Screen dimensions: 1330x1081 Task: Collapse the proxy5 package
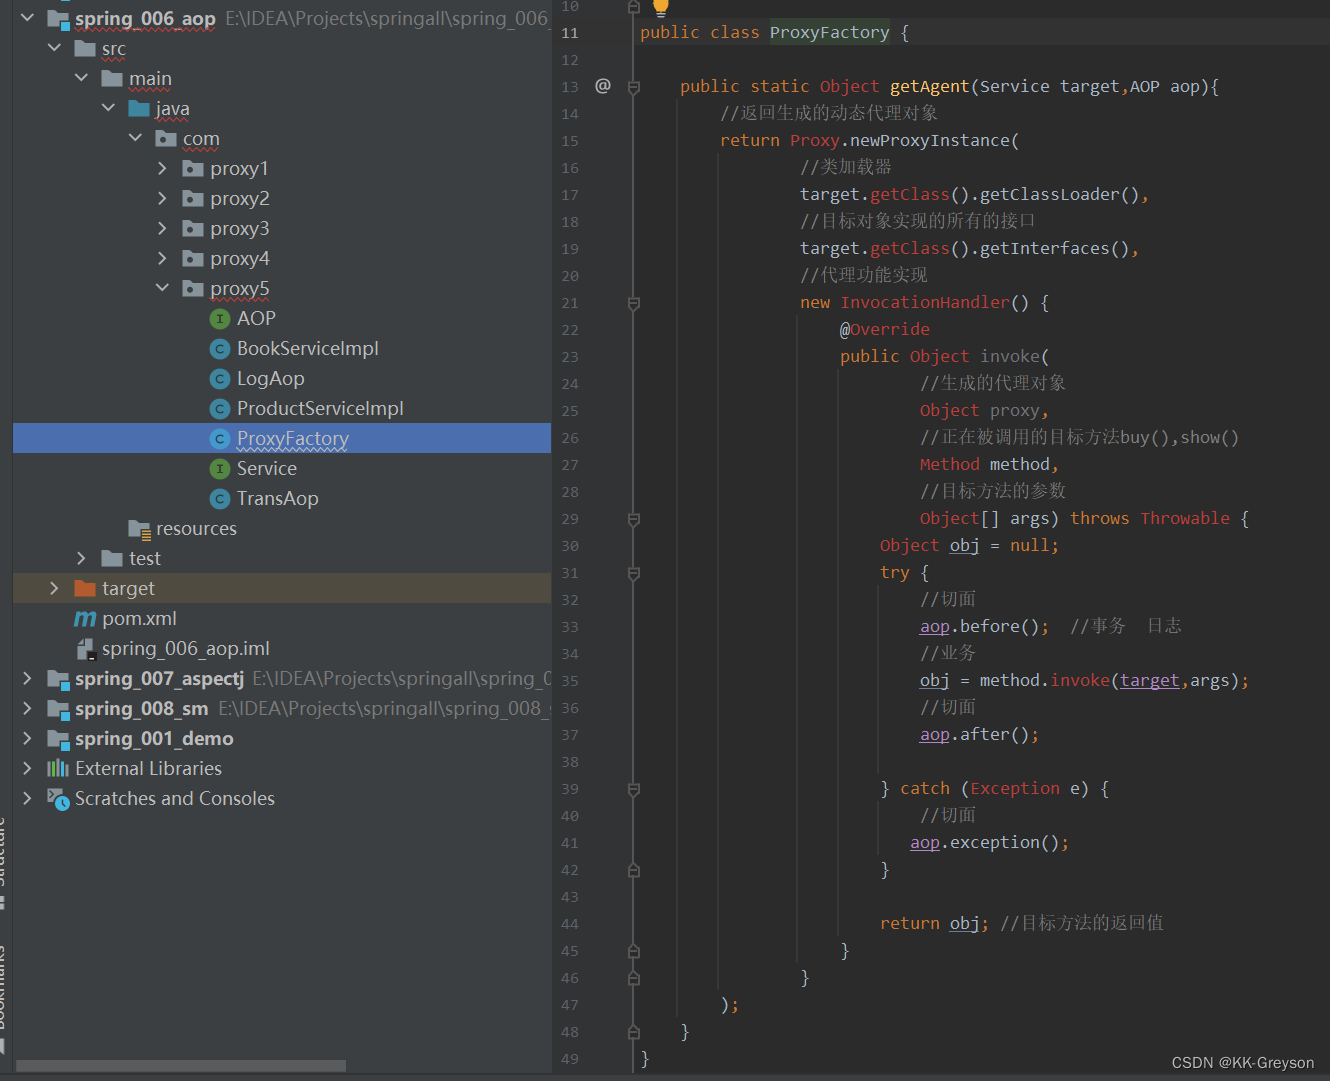coord(162,288)
